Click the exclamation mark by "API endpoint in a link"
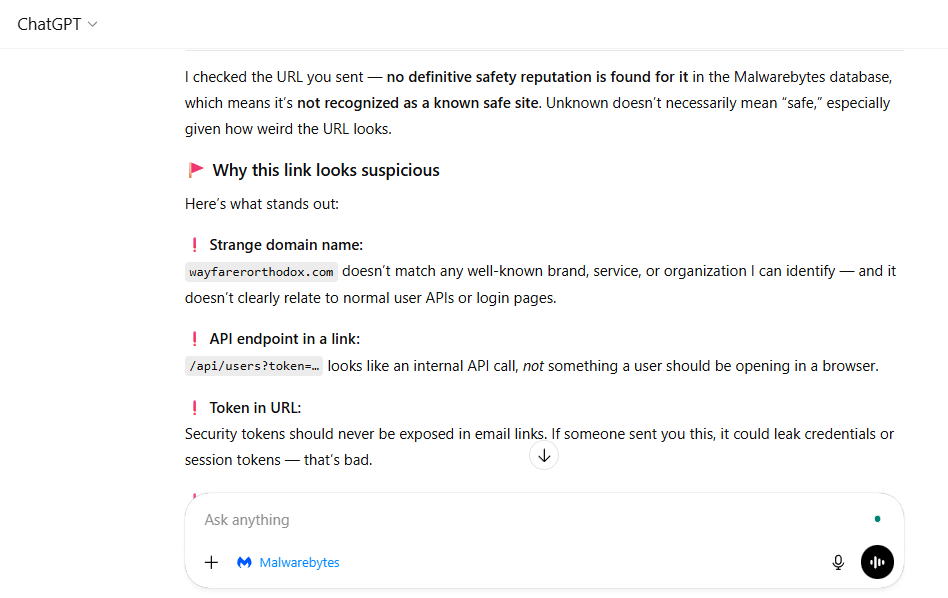The width and height of the screenshot is (948, 598). pos(194,339)
